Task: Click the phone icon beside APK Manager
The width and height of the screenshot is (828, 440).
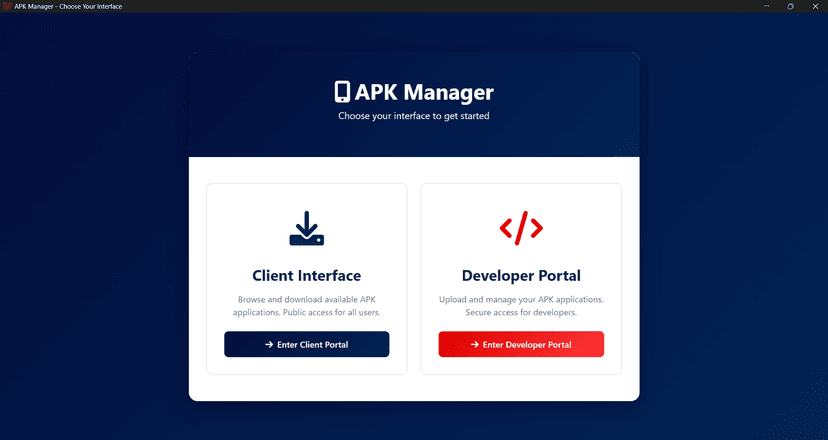Action: pos(342,92)
